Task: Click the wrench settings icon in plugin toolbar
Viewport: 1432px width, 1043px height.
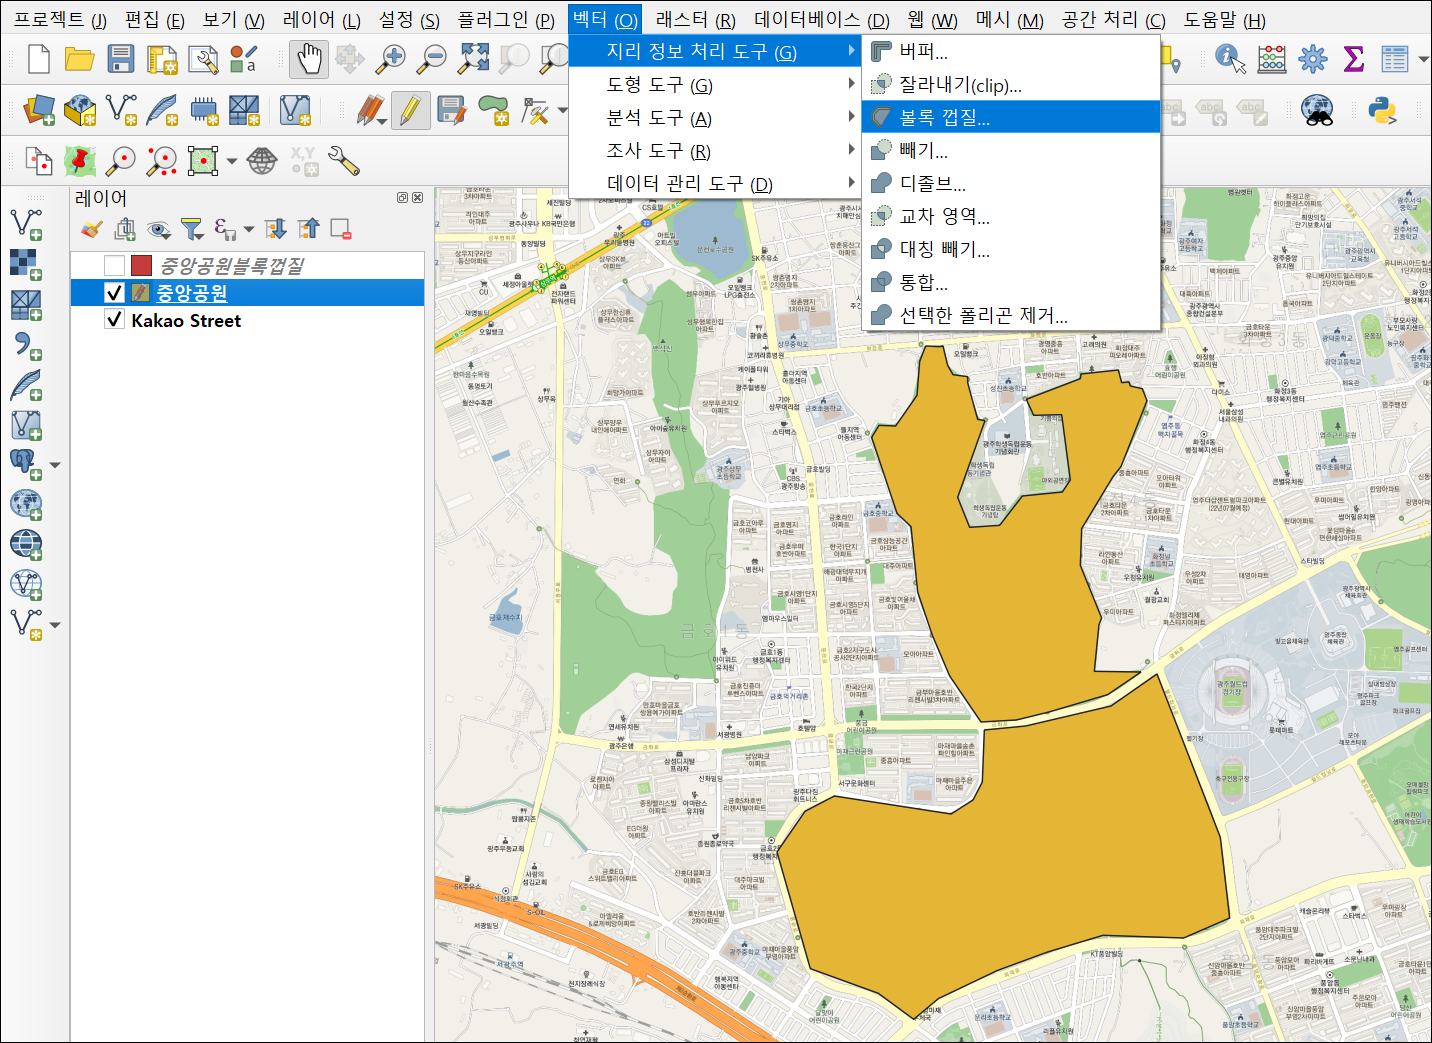Action: click(344, 160)
